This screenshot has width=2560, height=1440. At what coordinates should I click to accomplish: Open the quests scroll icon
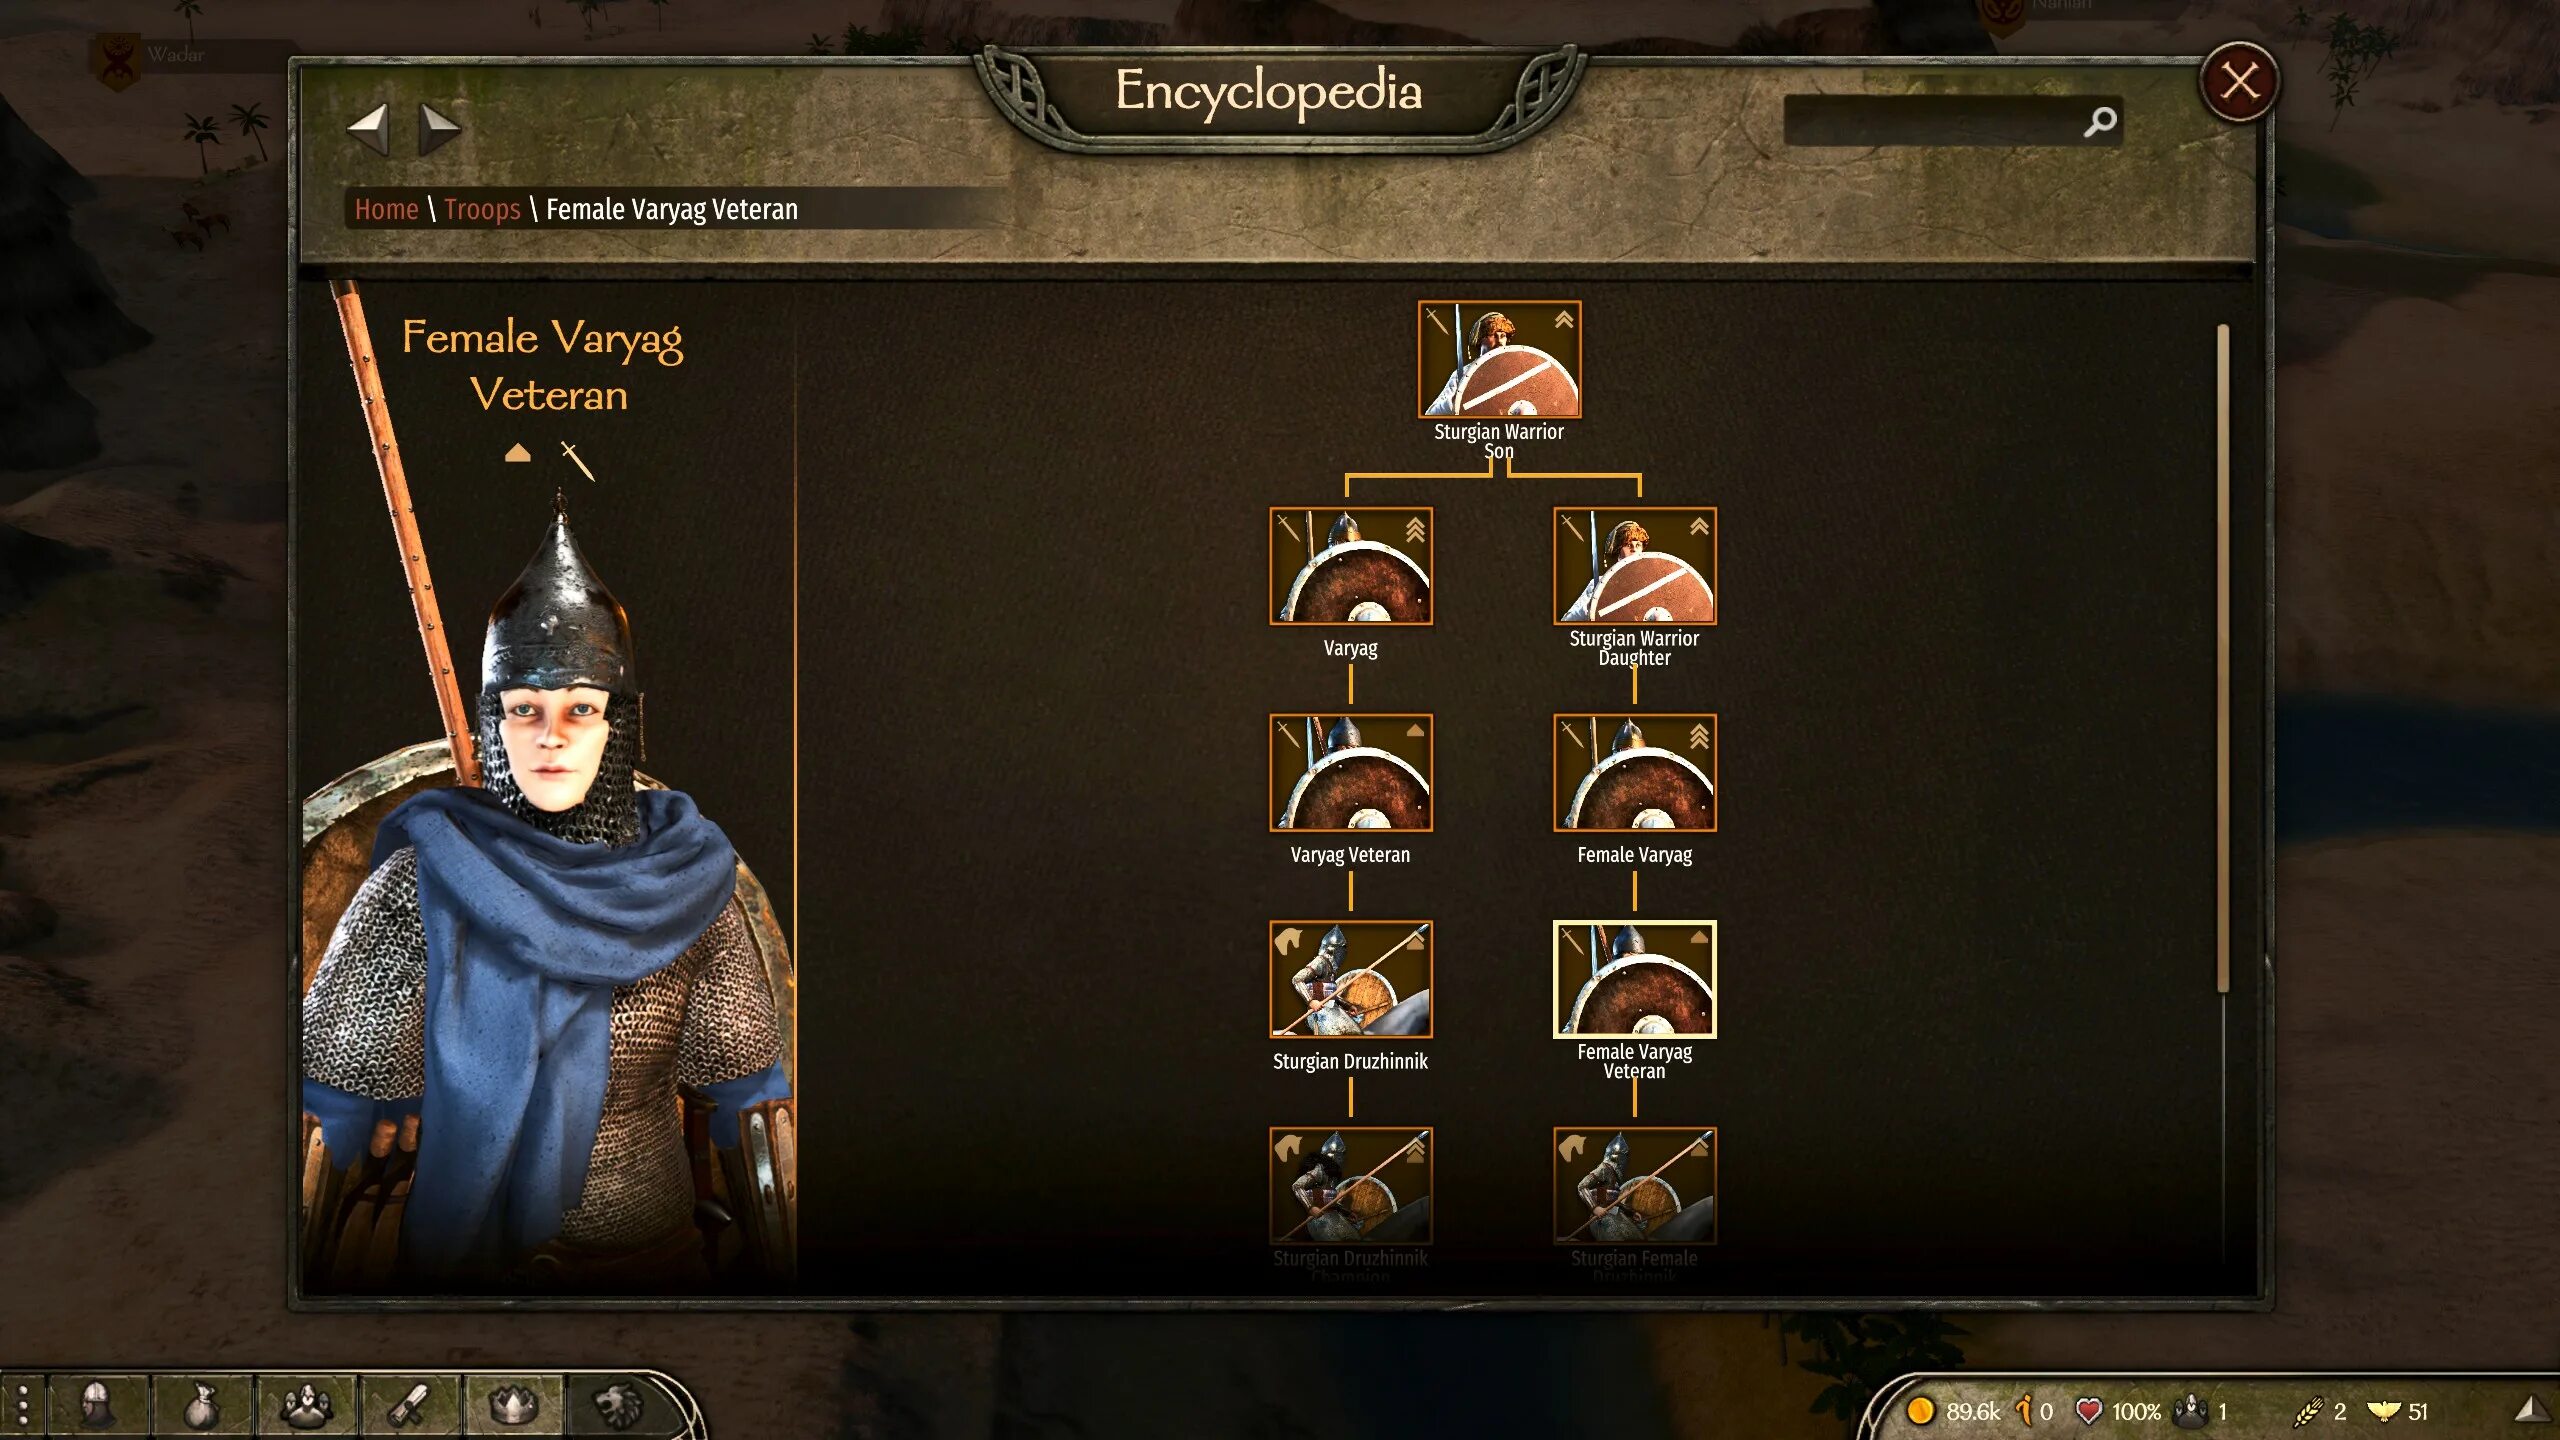(409, 1407)
